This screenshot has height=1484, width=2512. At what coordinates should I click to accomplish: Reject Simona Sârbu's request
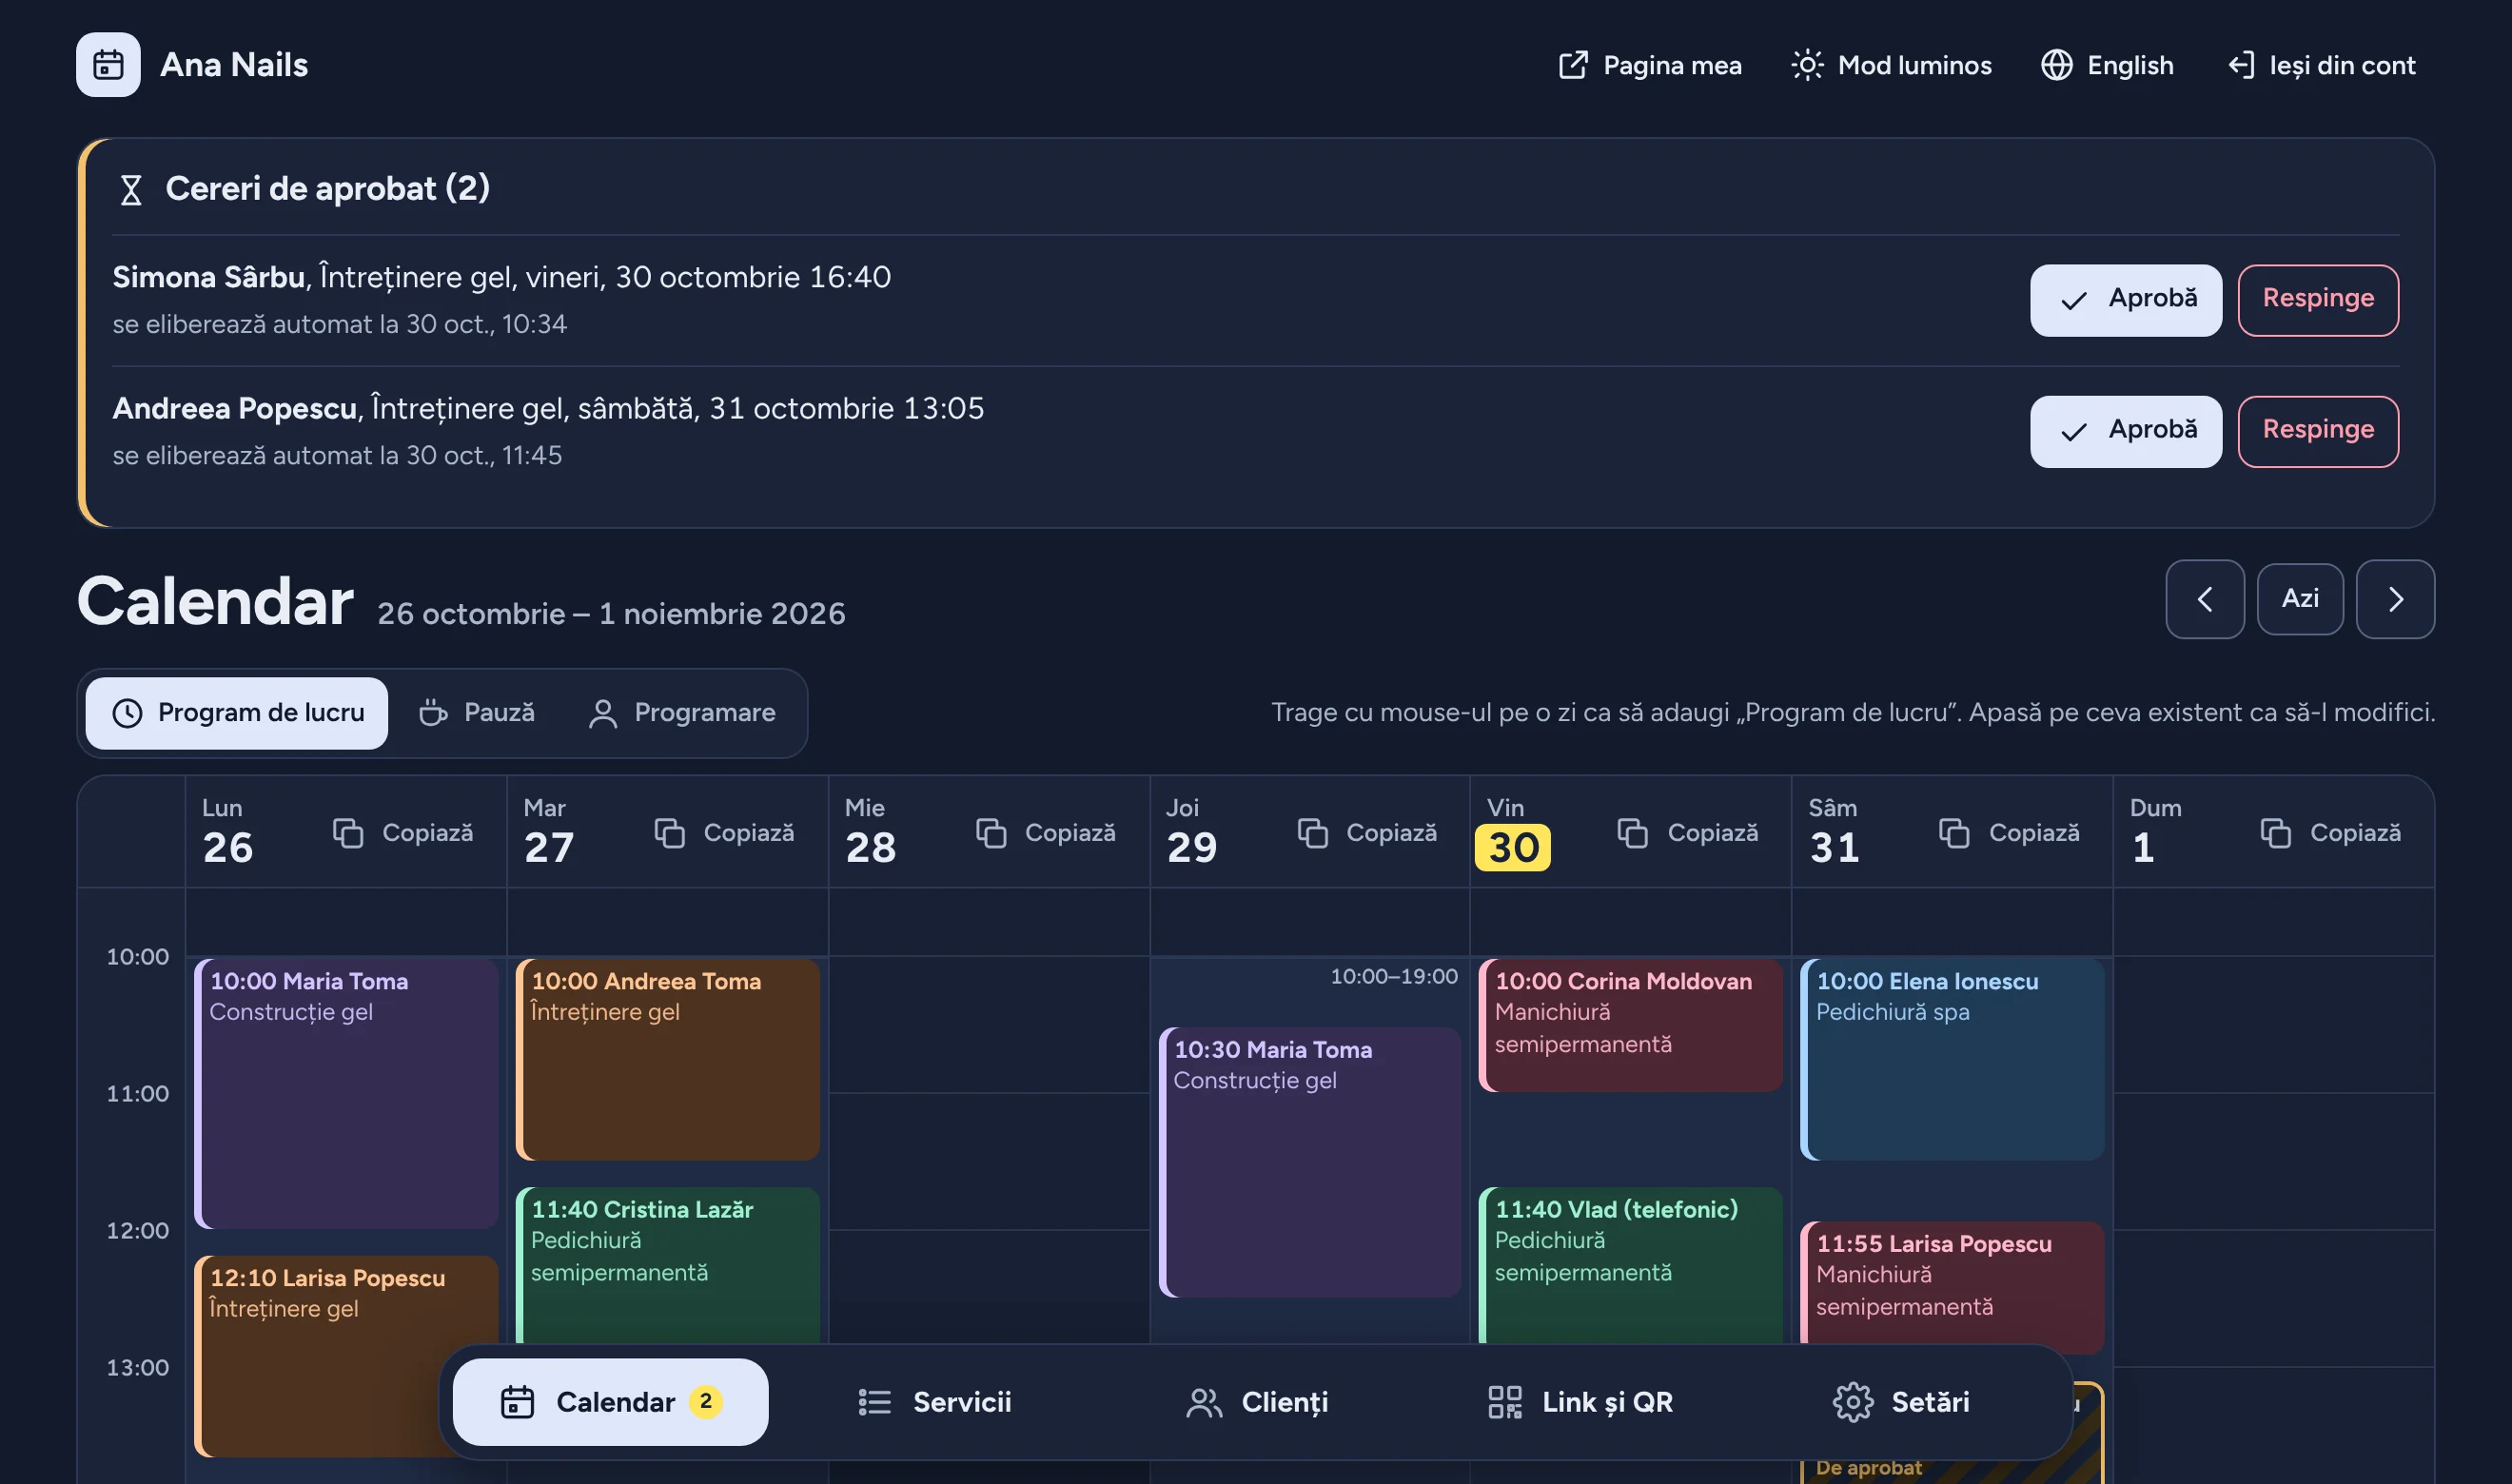pyautogui.click(x=2318, y=300)
